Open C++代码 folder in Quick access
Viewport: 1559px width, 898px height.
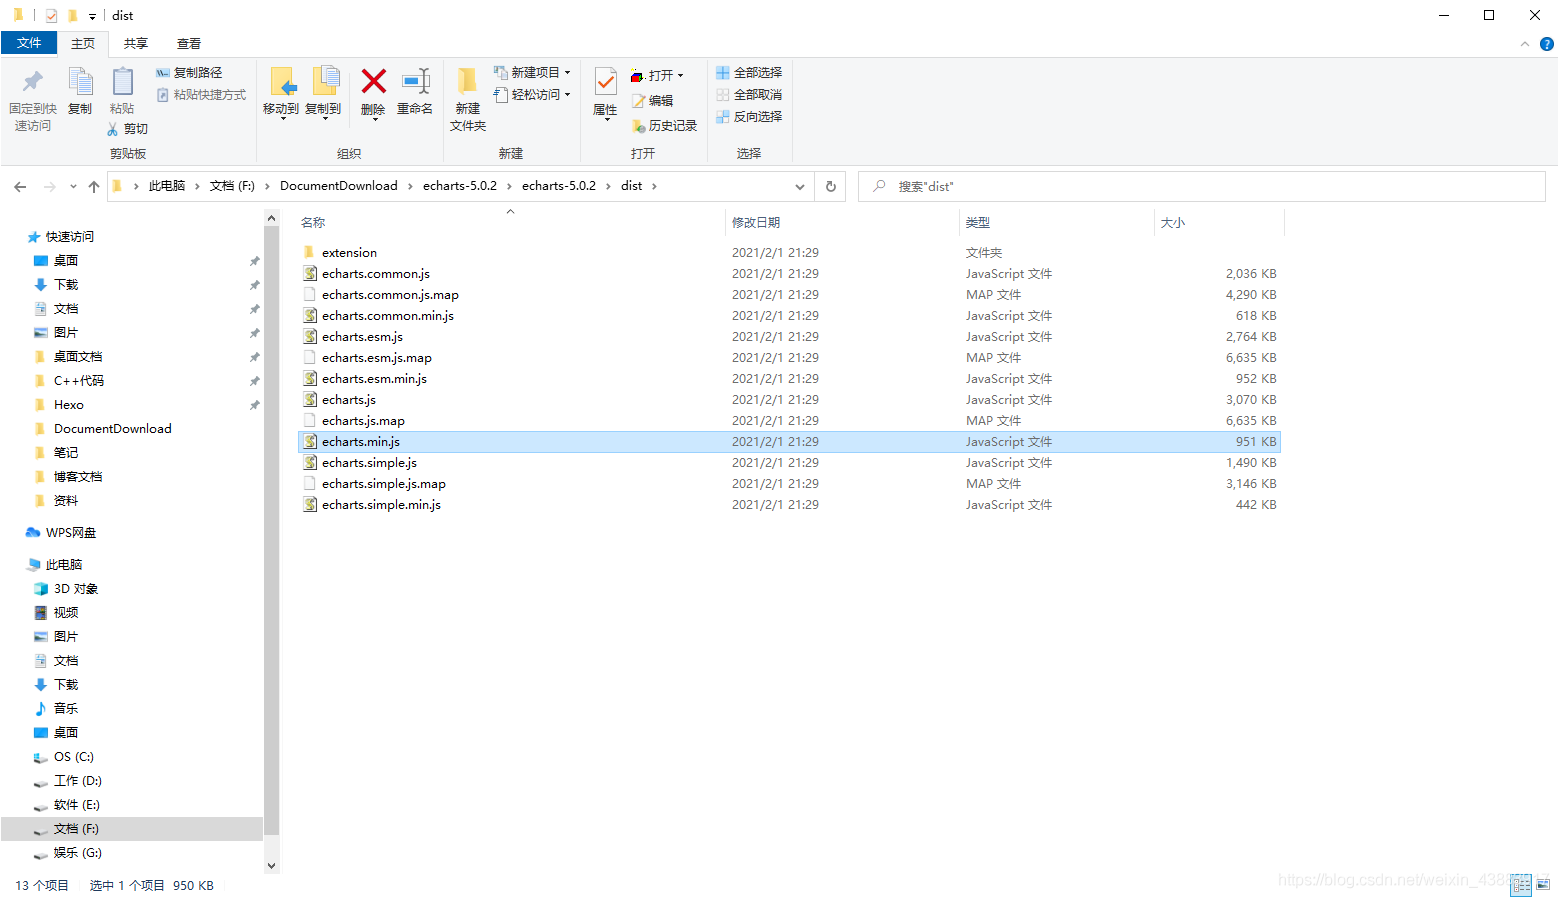pos(78,381)
